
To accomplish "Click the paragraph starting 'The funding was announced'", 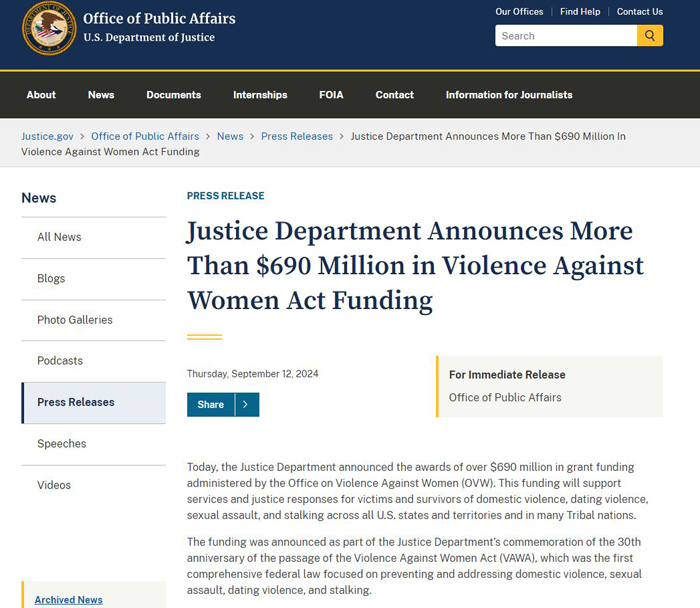I will click(414, 566).
